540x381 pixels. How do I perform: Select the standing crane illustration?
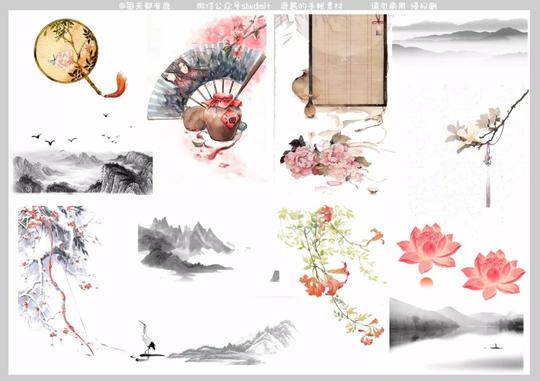pos(147,341)
